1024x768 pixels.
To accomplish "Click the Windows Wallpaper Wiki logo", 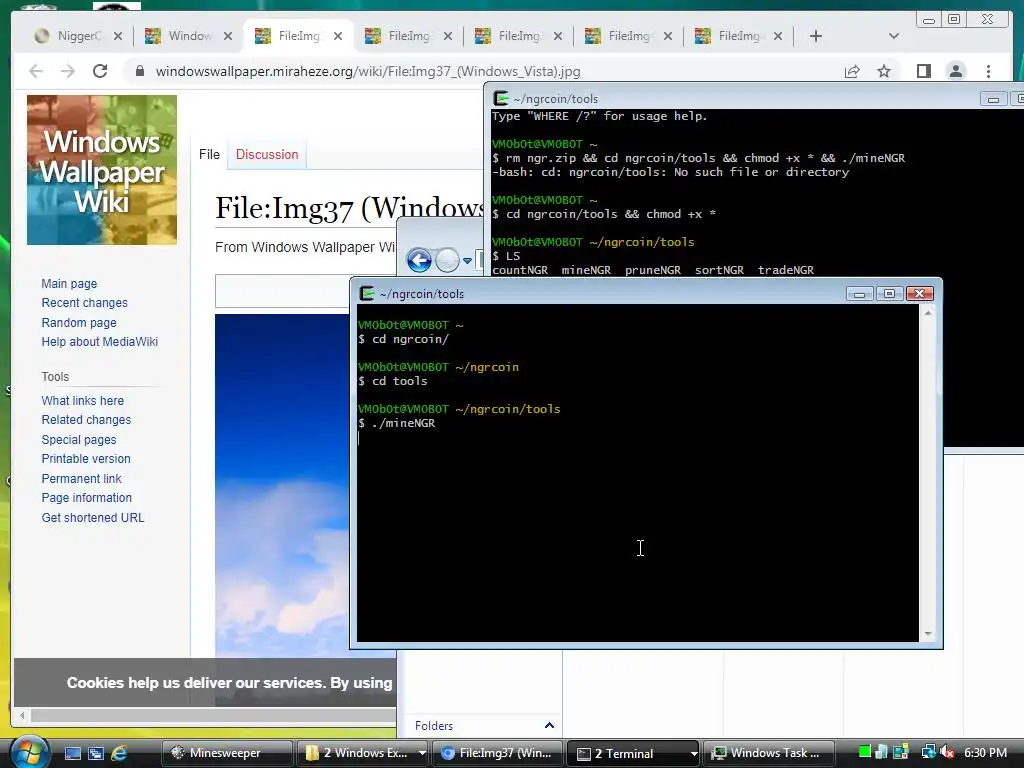I will click(102, 170).
